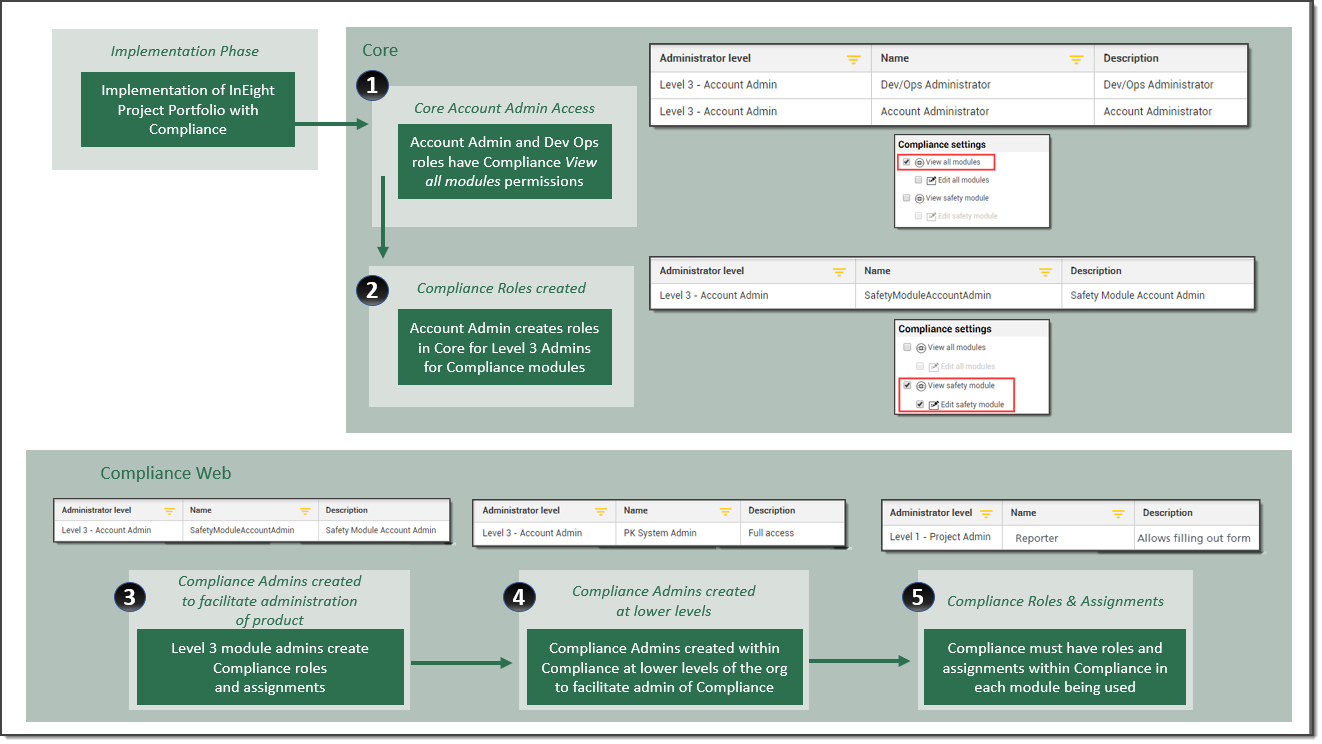Click Description header in Reporter table
Image resolution: width=1322 pixels, height=744 pixels.
pos(1168,513)
